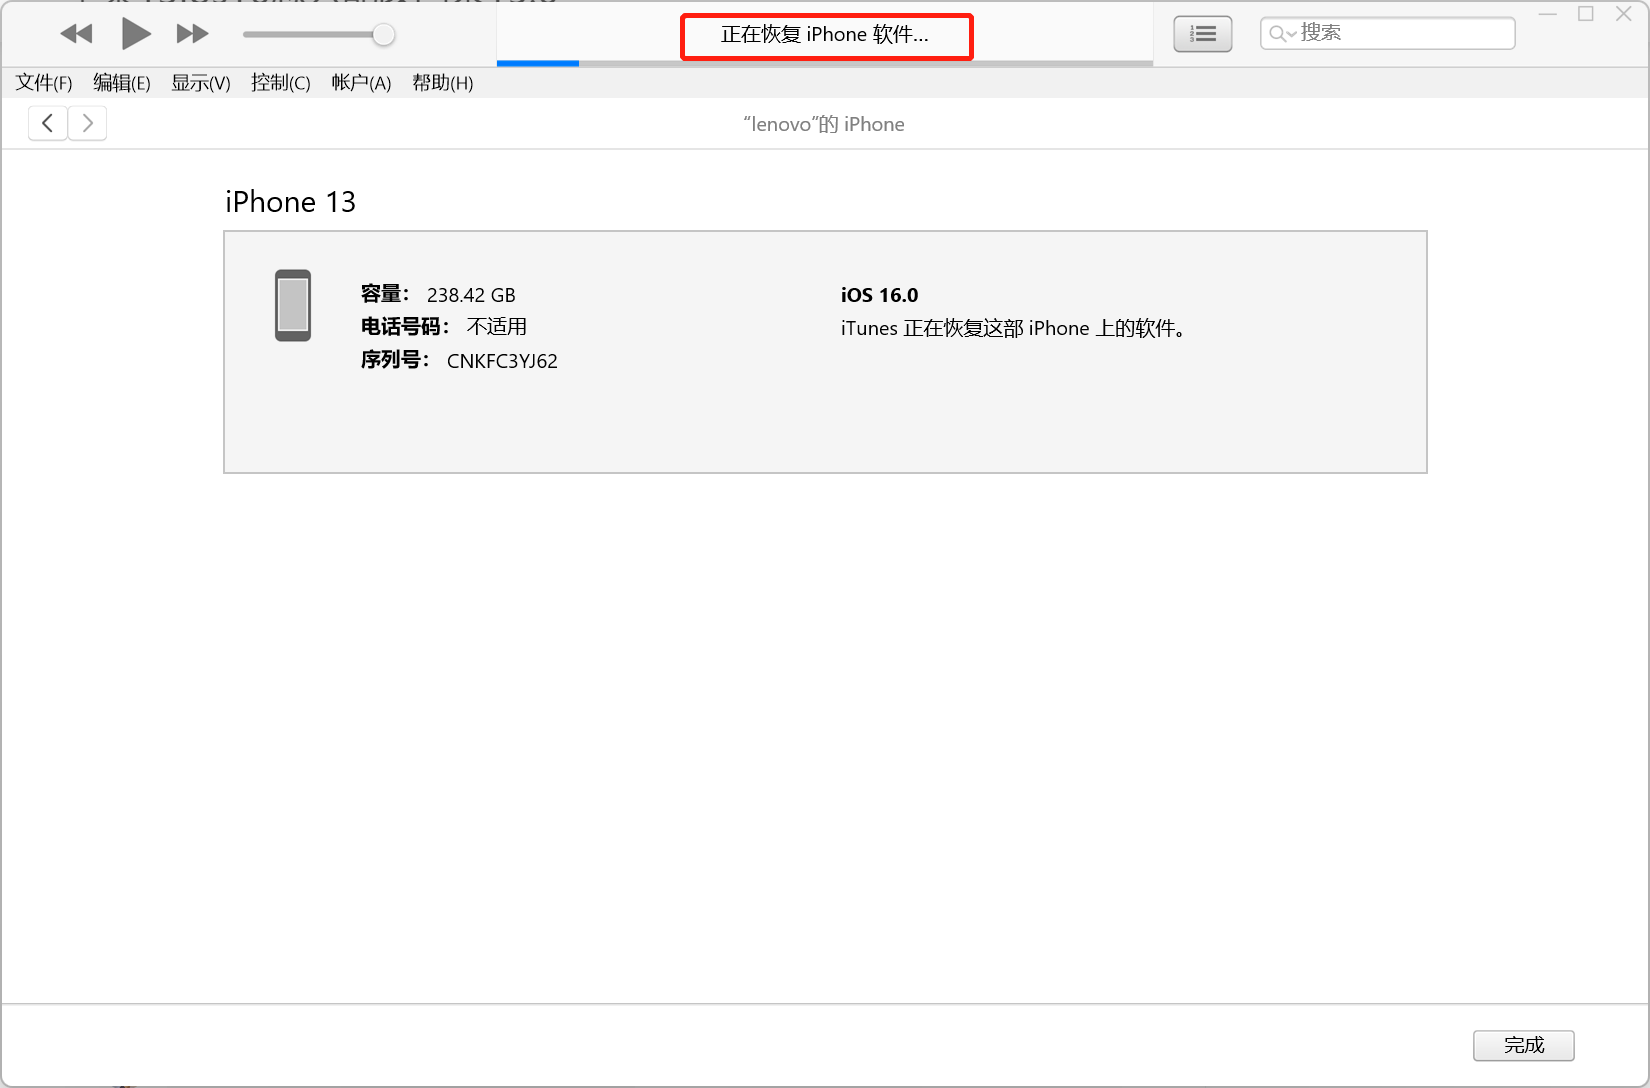1650x1088 pixels.
Task: Click the iPhone 13 heading
Action: (x=290, y=202)
